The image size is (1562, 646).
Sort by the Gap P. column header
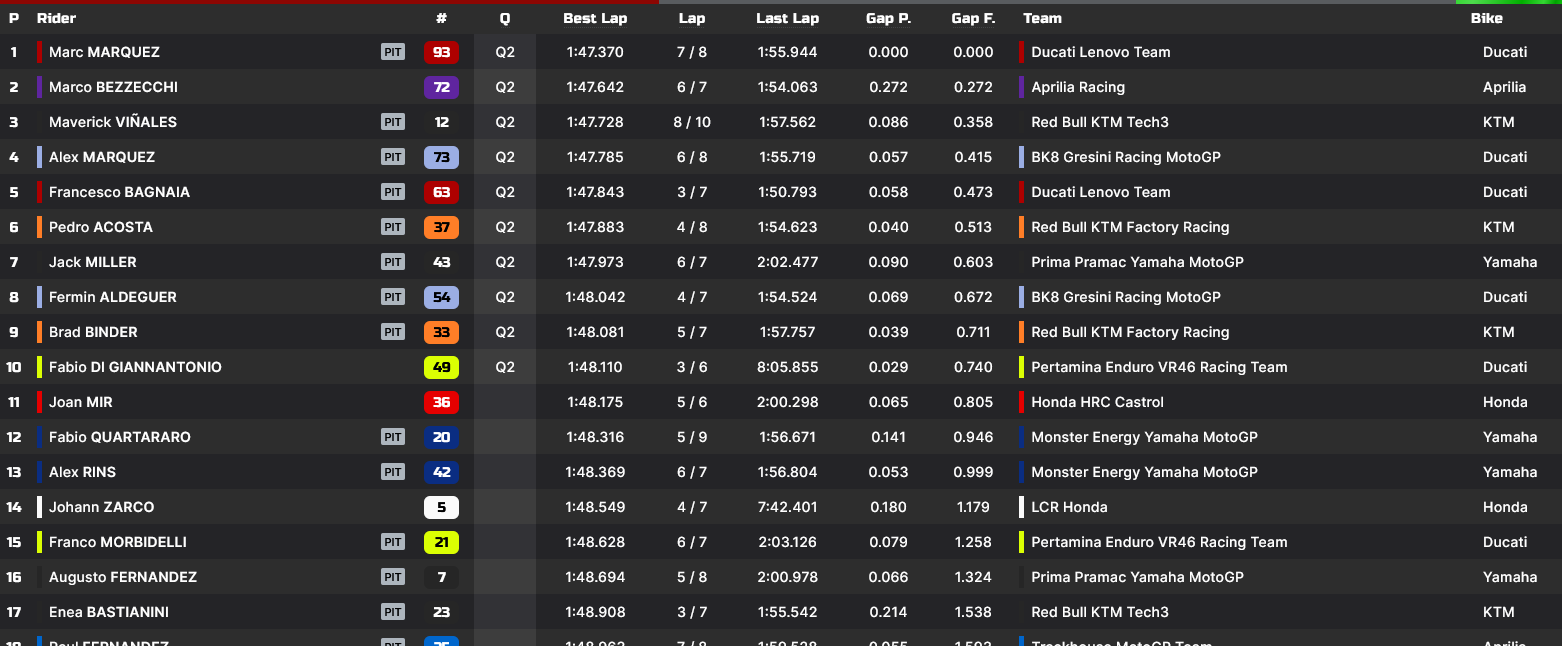888,18
